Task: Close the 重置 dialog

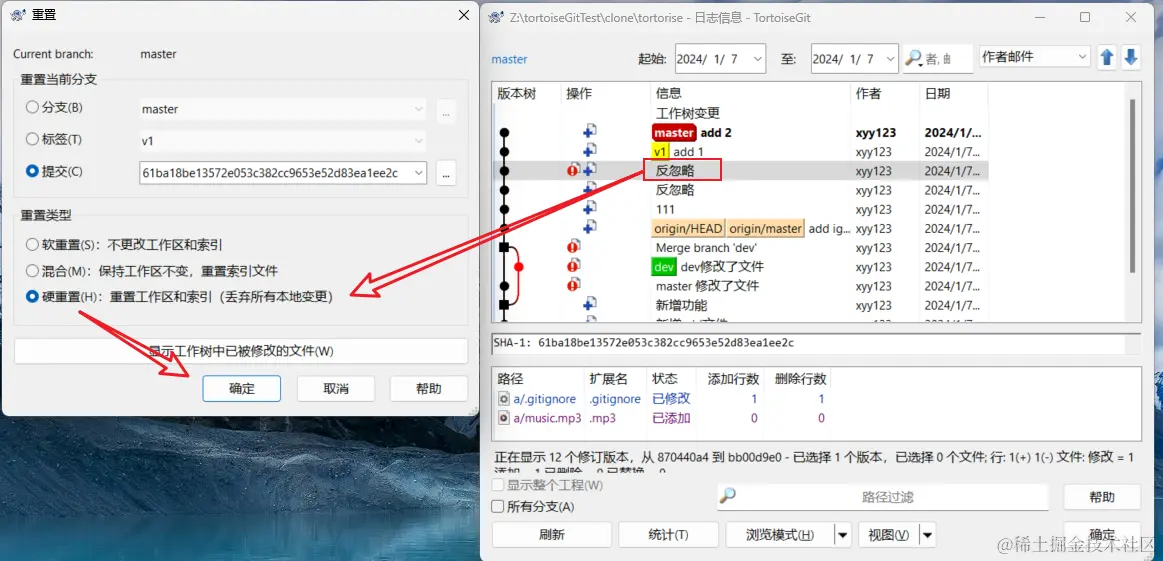Action: click(x=464, y=15)
